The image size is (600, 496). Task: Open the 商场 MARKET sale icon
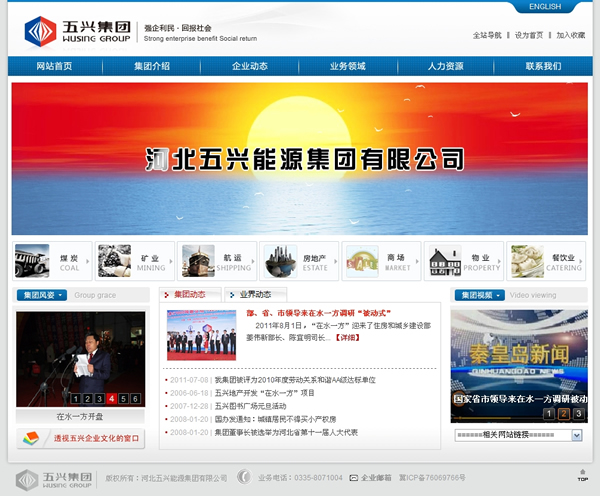click(x=362, y=261)
